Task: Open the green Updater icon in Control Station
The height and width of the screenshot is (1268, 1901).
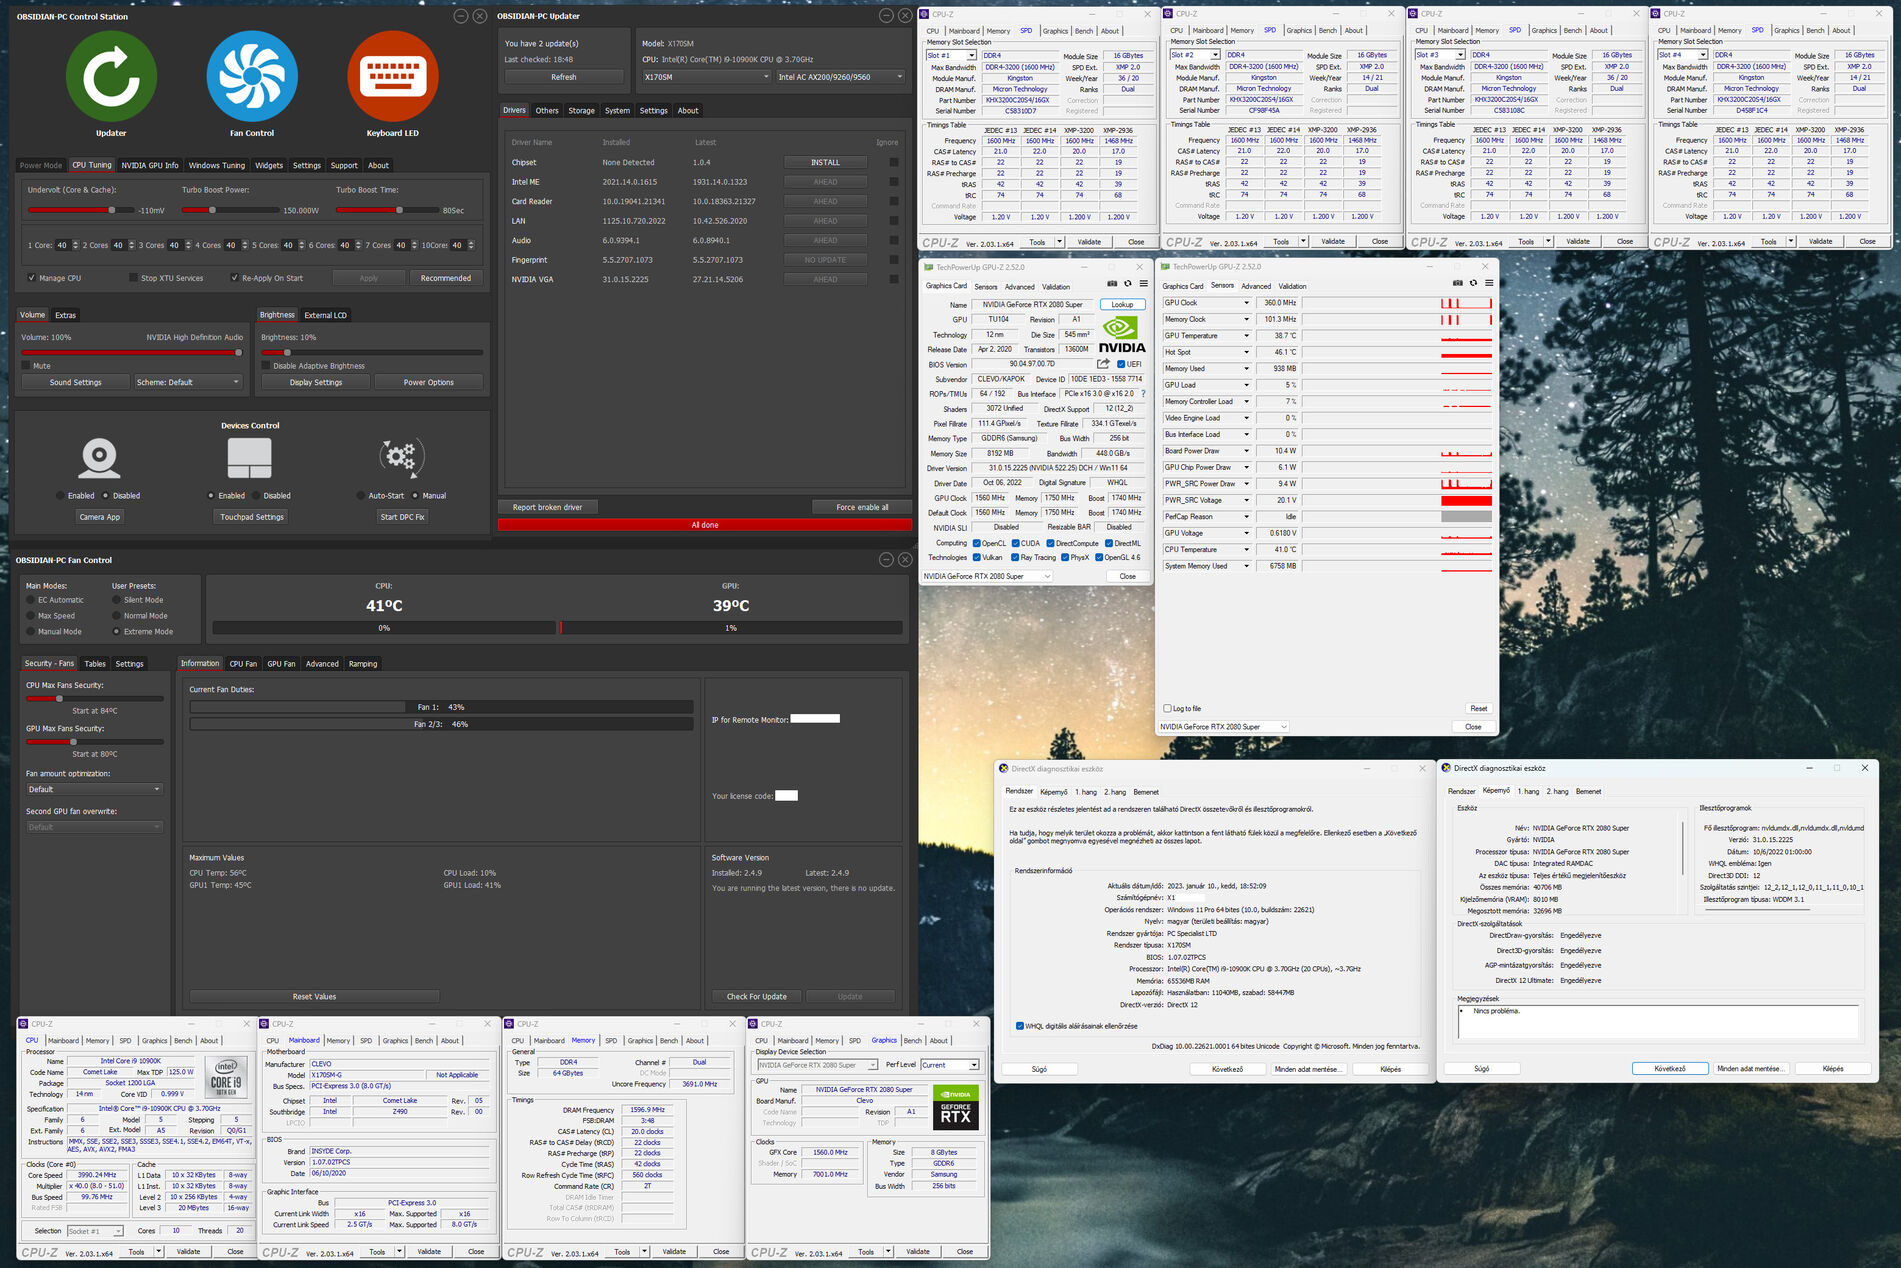Action: point(111,76)
